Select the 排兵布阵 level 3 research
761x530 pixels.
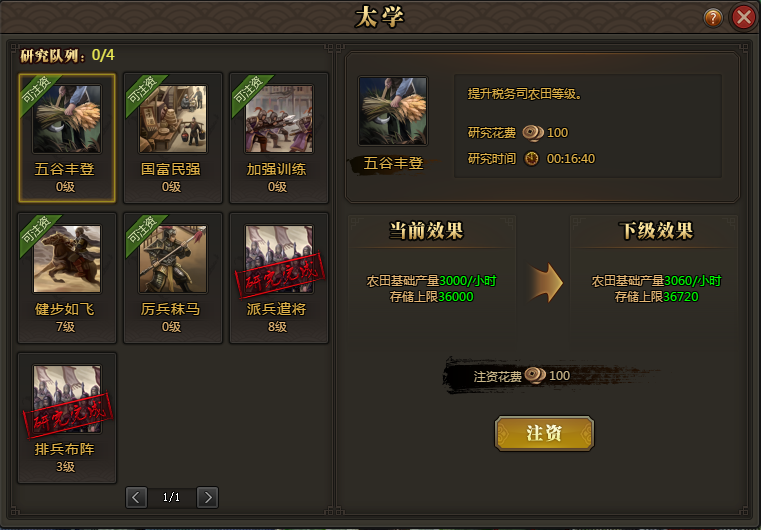(67, 418)
